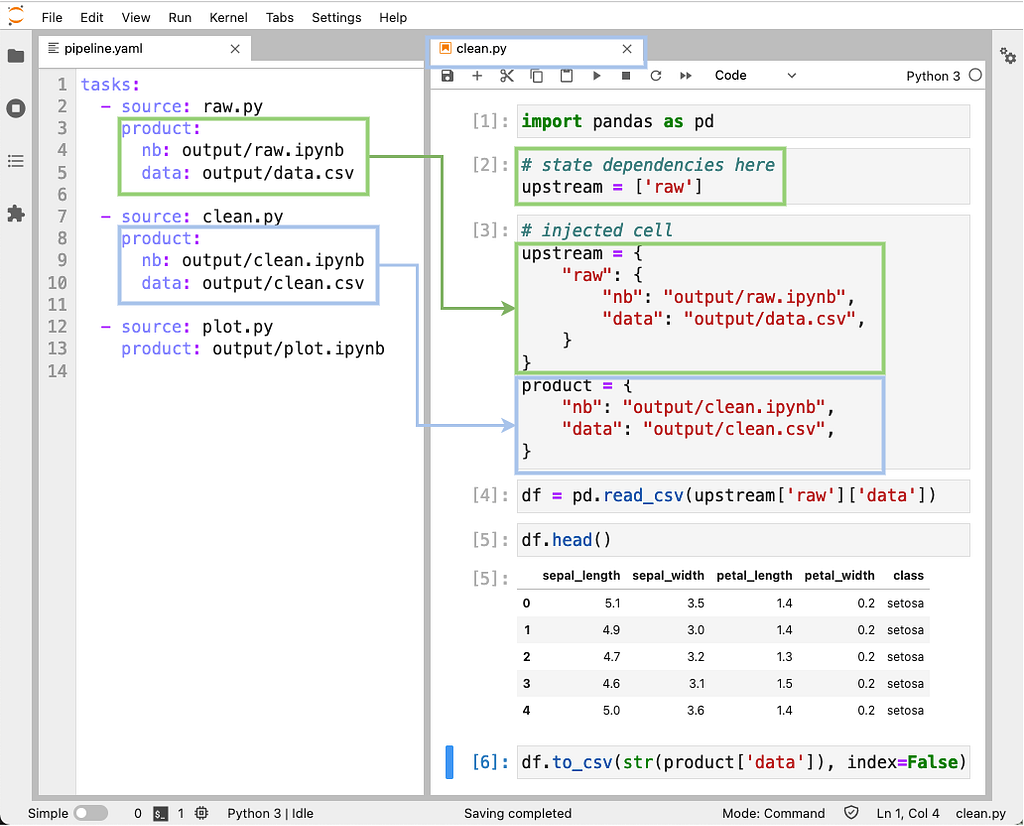Select cell 4 with pd.read_csv
The width and height of the screenshot is (1024, 826).
point(743,496)
